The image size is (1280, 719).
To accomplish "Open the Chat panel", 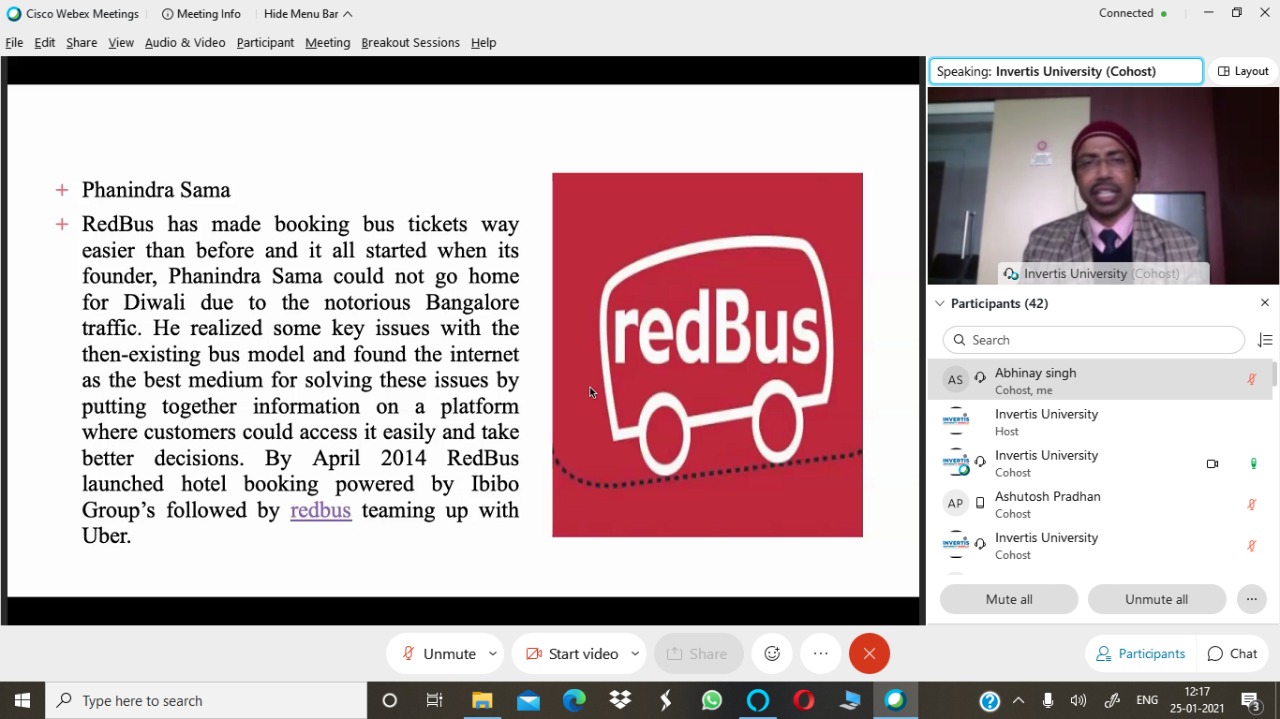I will click(1232, 653).
